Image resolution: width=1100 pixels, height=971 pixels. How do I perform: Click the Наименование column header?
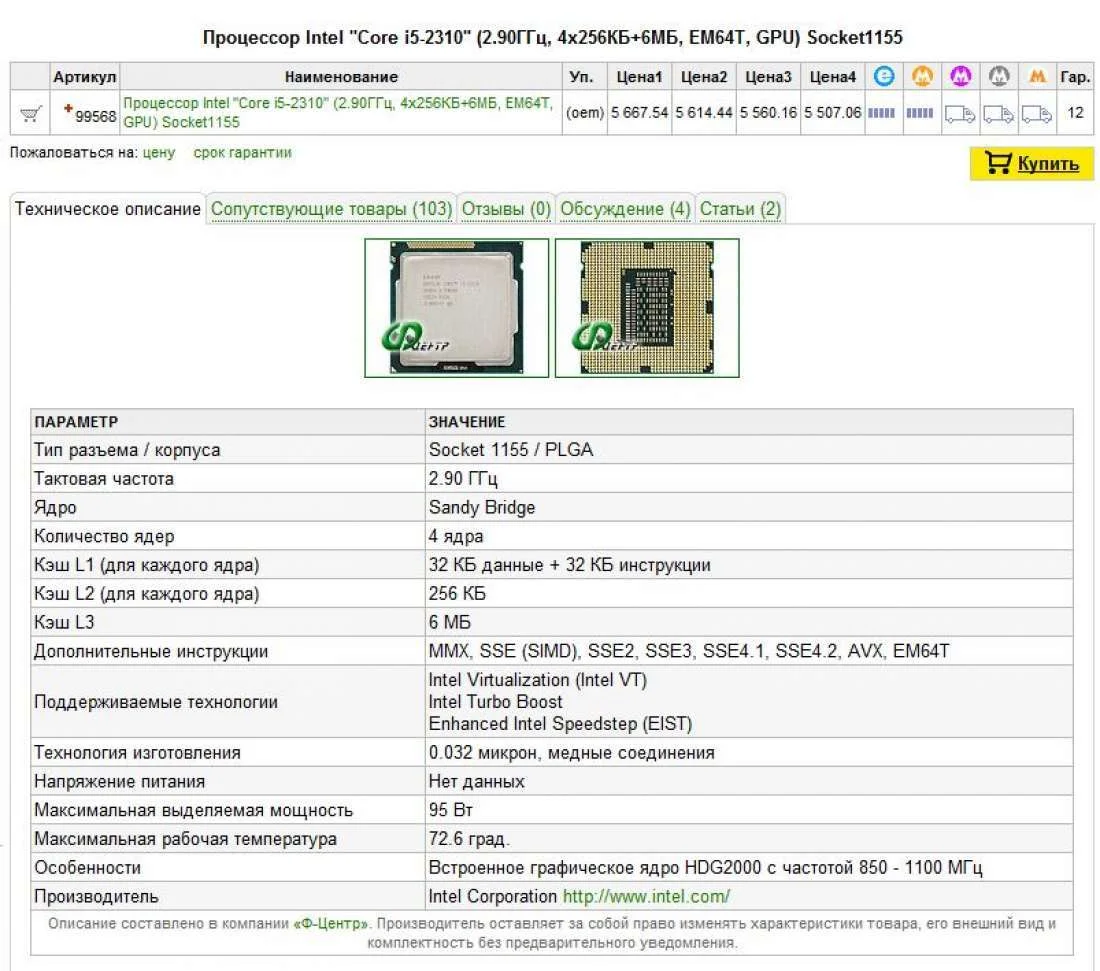click(x=341, y=77)
